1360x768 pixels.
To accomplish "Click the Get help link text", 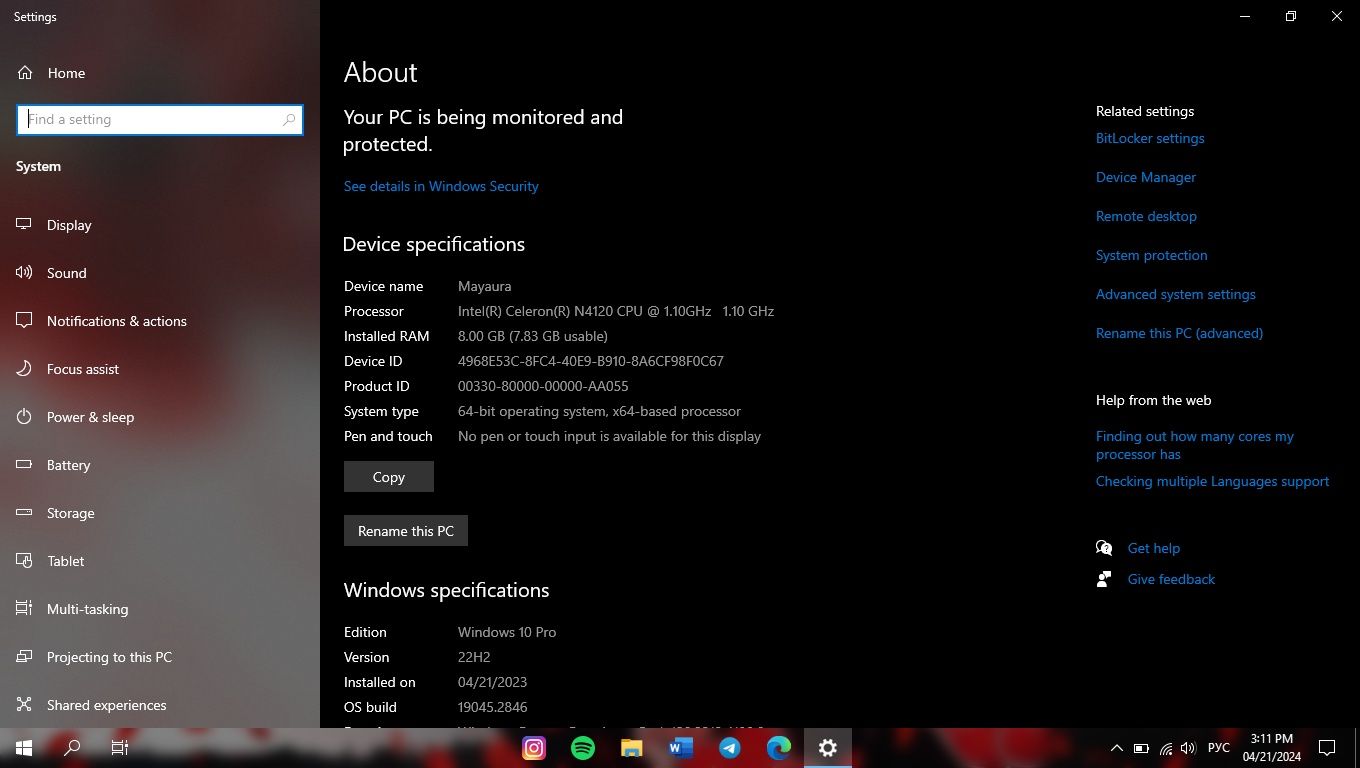I will (1154, 548).
